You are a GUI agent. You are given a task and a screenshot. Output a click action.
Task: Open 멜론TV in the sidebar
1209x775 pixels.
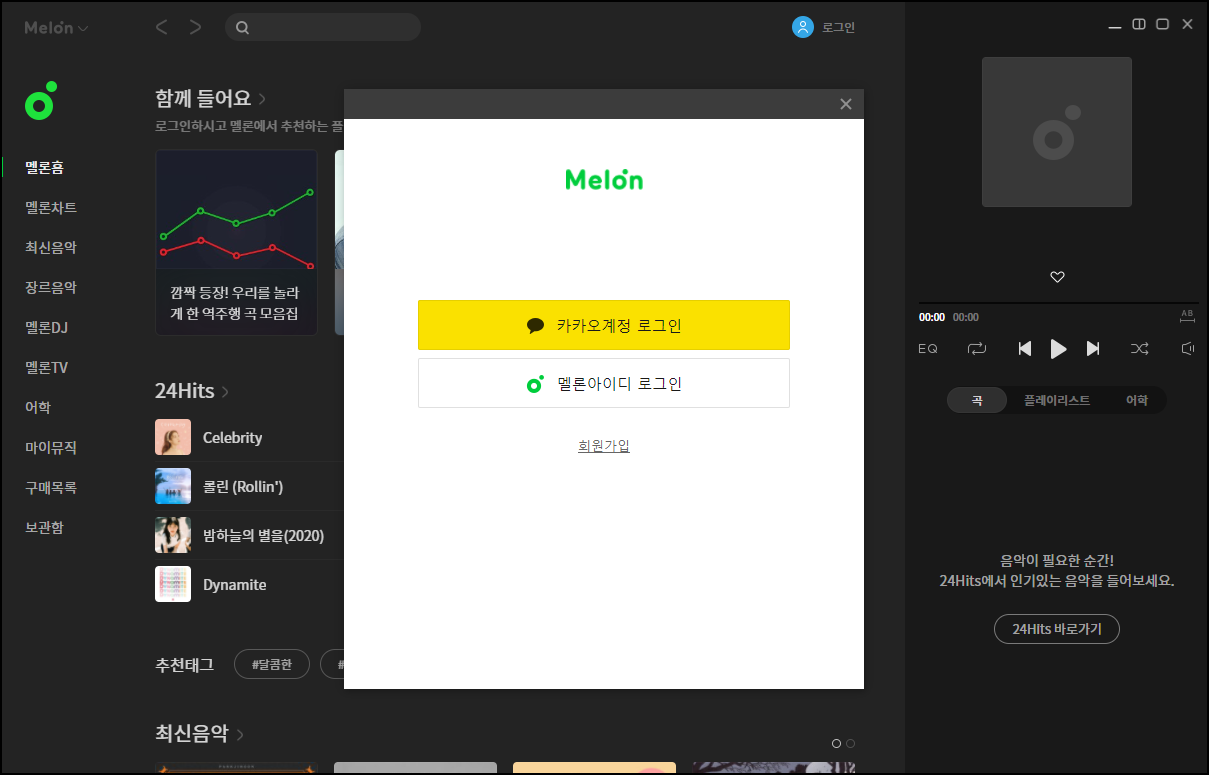(46, 368)
